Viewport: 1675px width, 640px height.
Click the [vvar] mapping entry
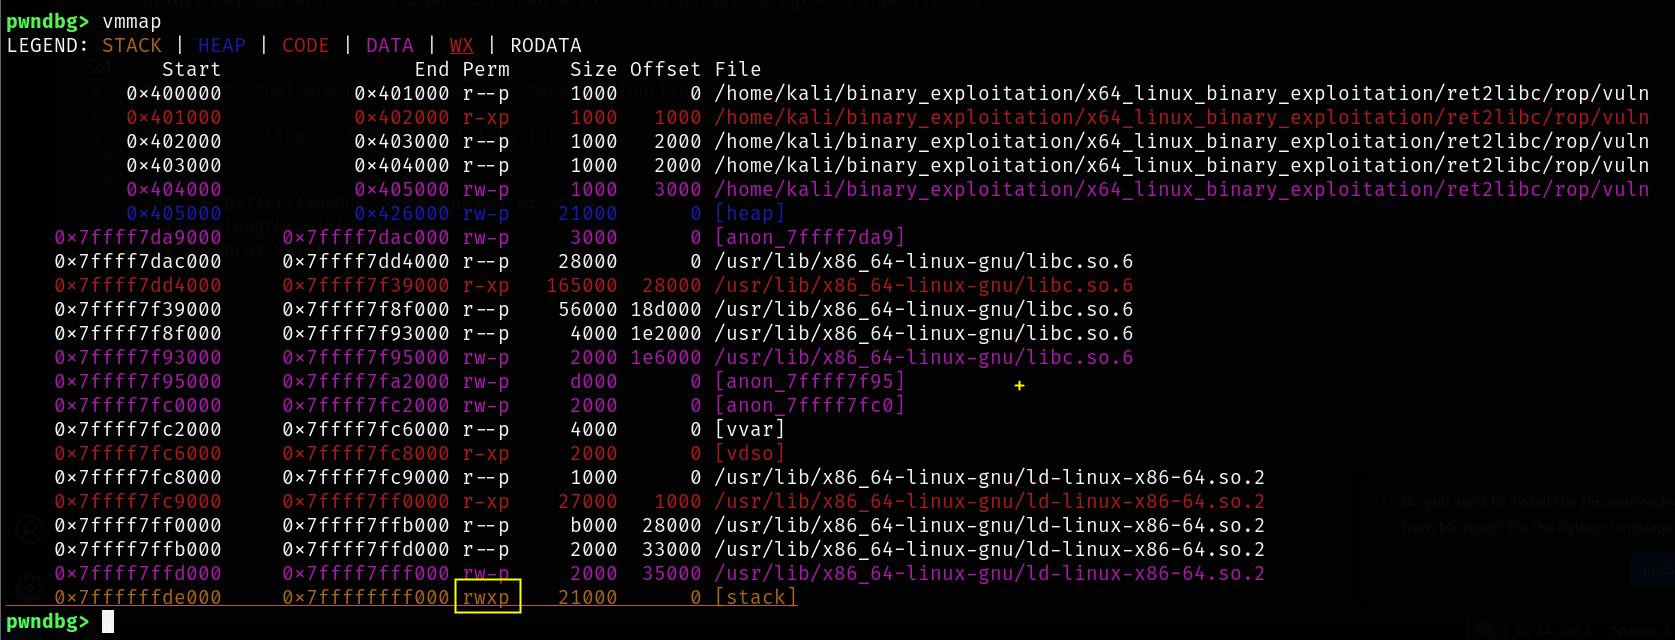[x=750, y=429]
